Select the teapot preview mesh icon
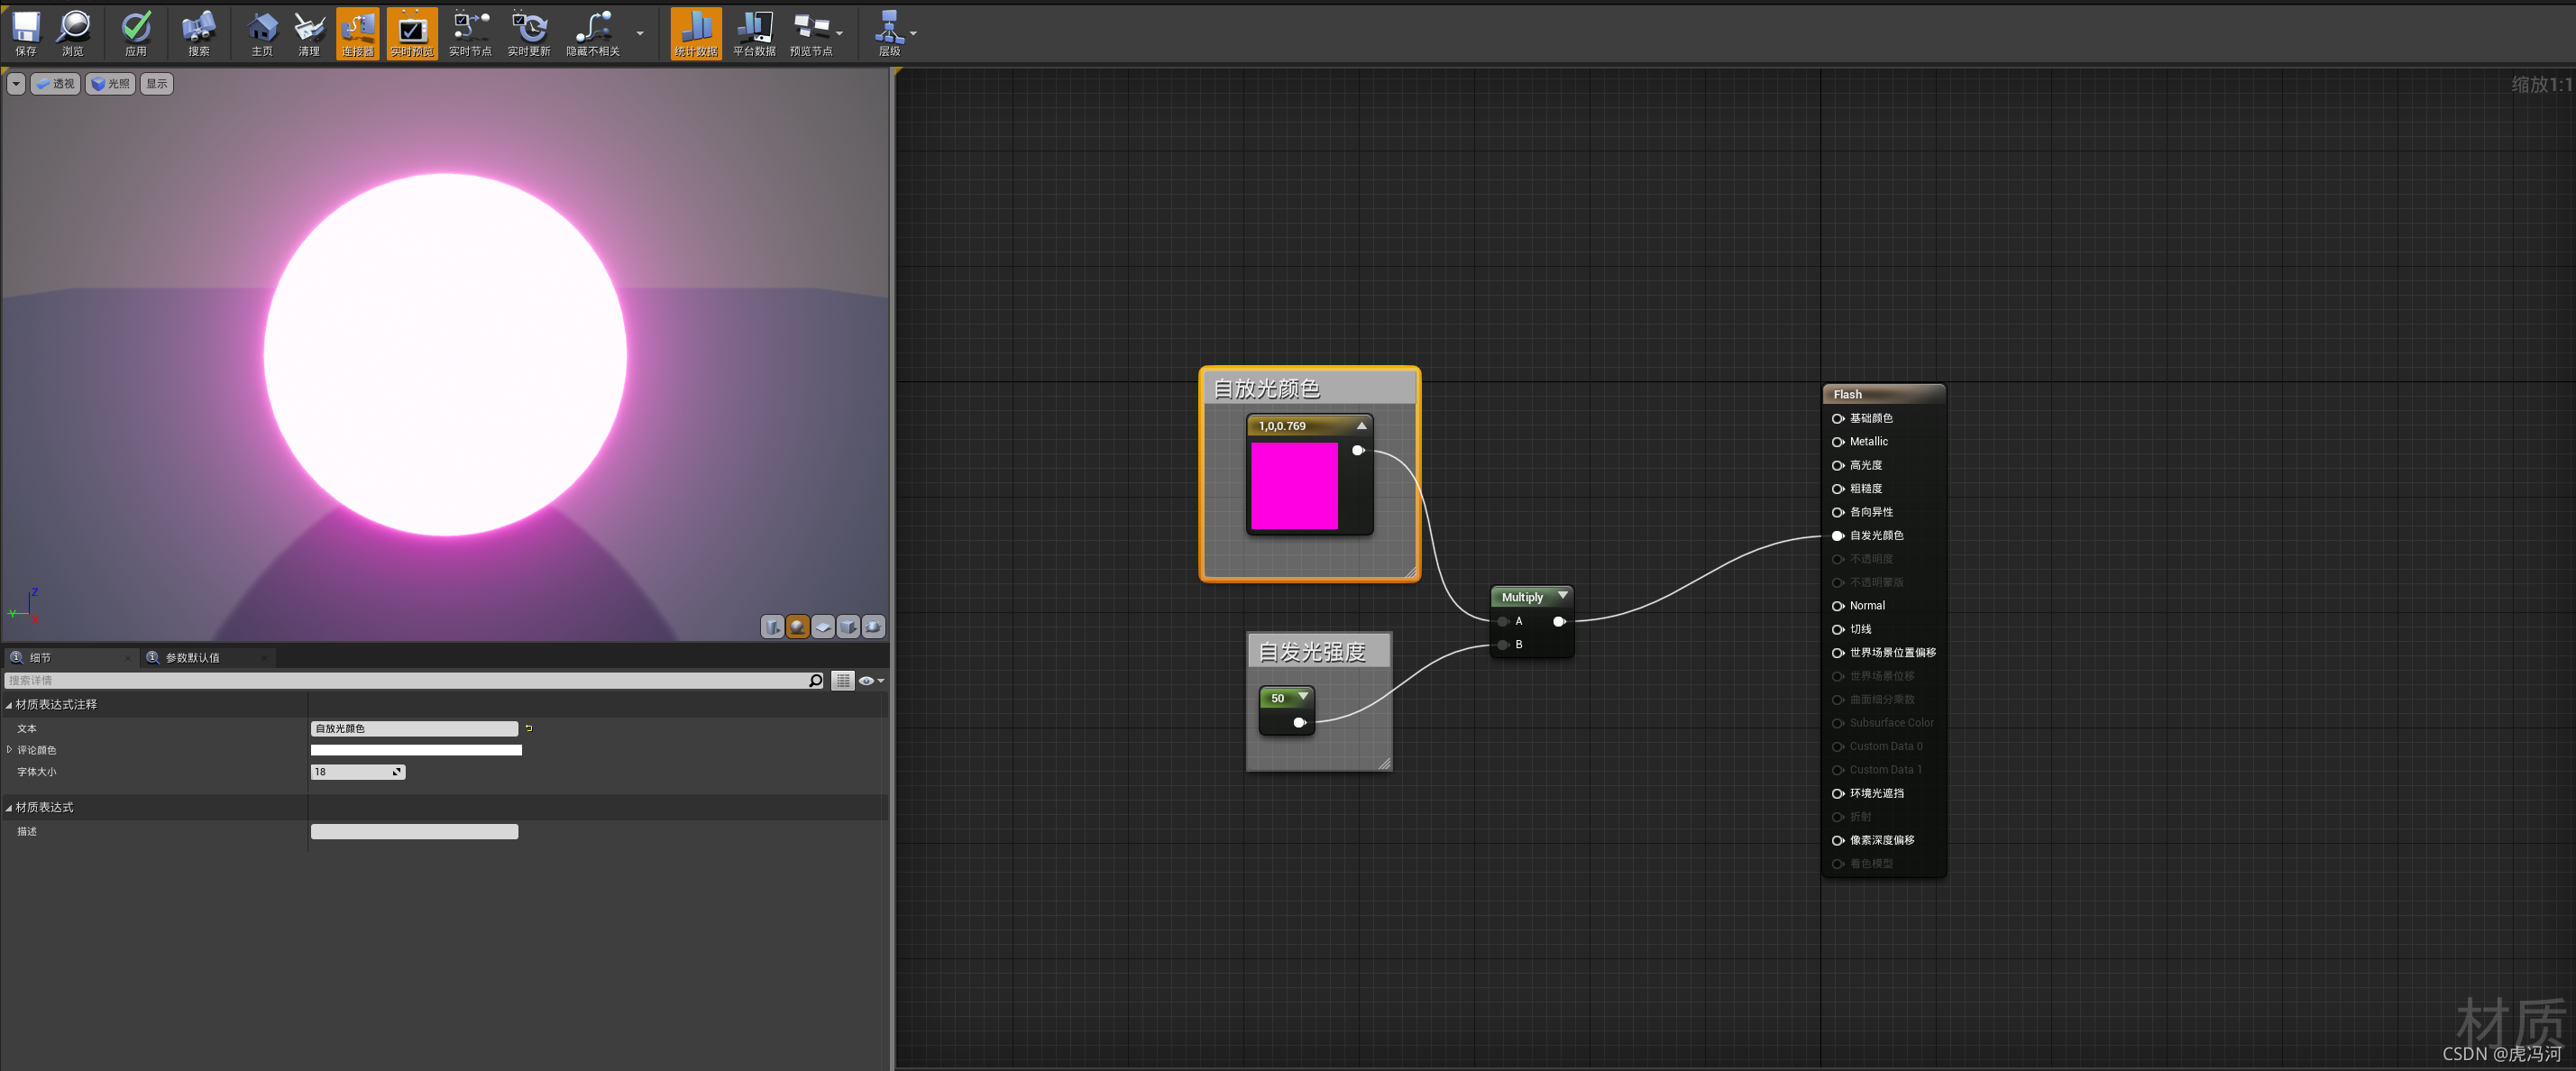The height and width of the screenshot is (1071, 2576). (x=873, y=627)
